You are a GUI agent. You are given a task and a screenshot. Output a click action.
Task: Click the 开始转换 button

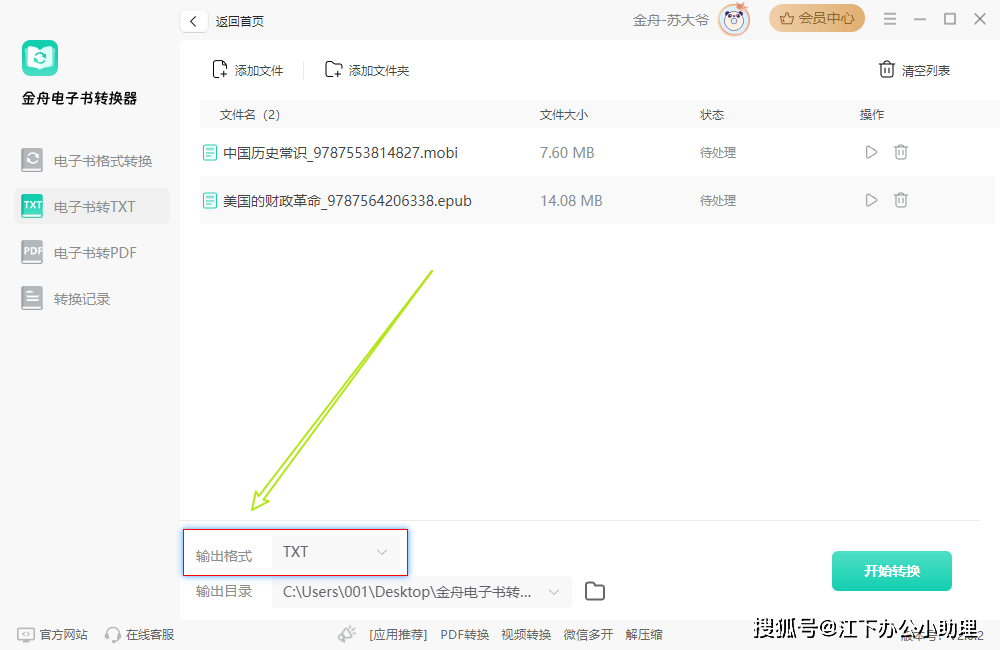pos(892,571)
